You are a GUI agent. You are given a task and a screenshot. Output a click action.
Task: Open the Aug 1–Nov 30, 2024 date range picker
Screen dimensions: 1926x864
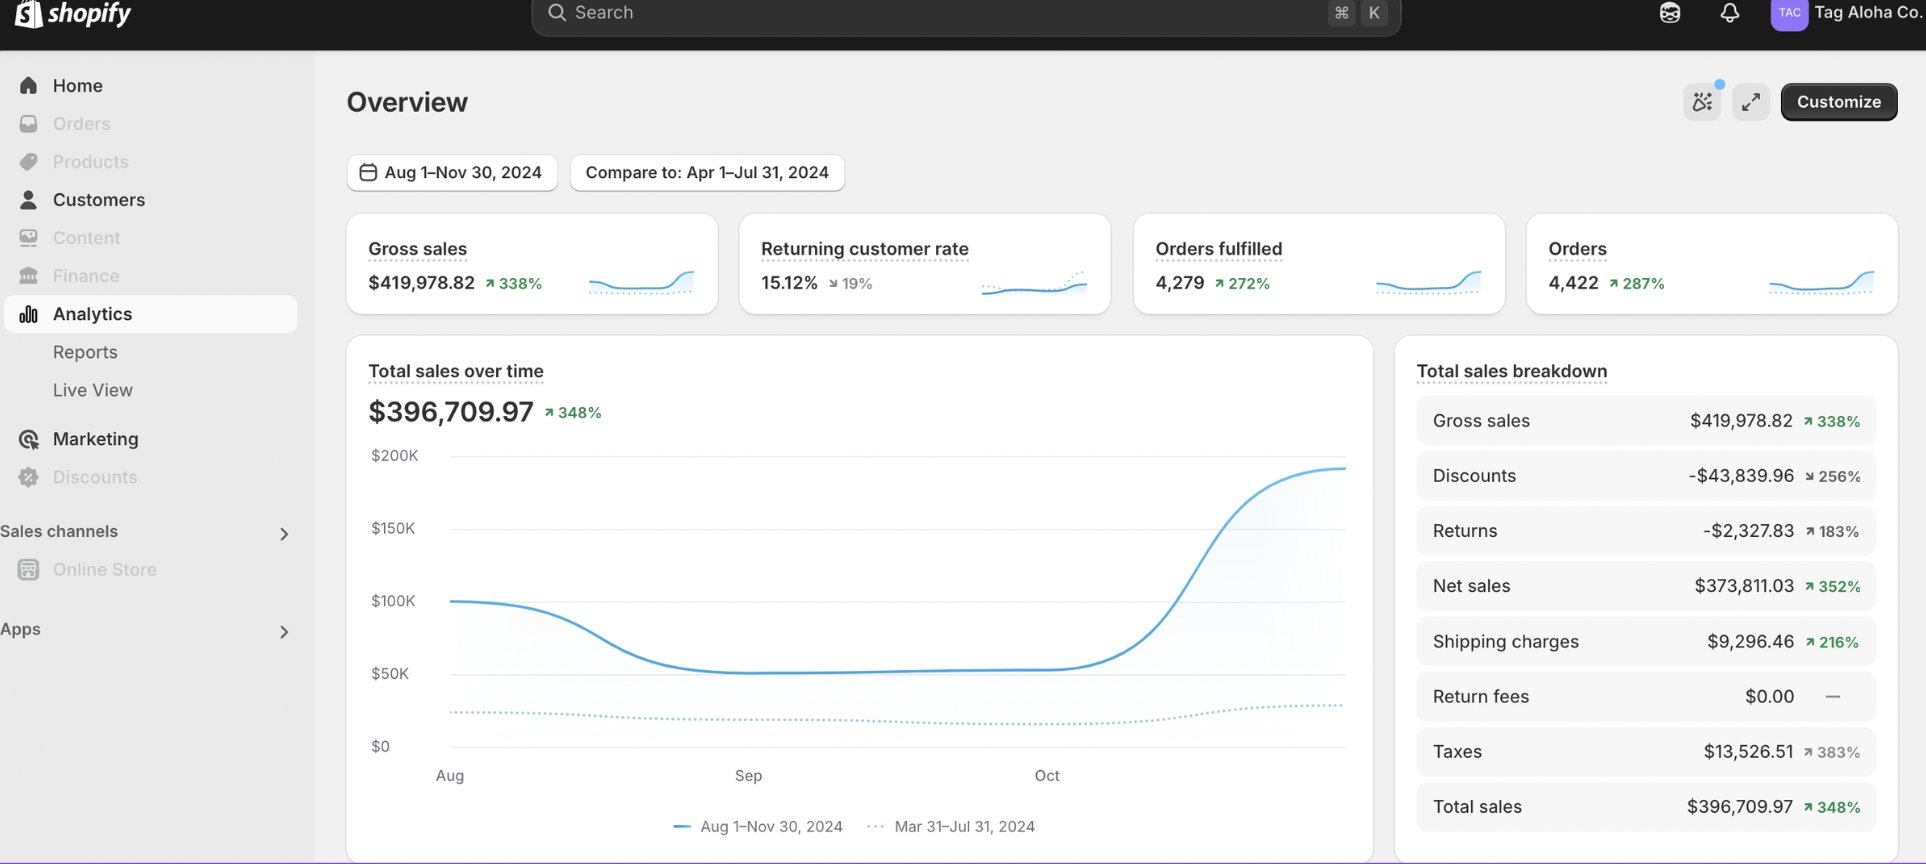(452, 172)
